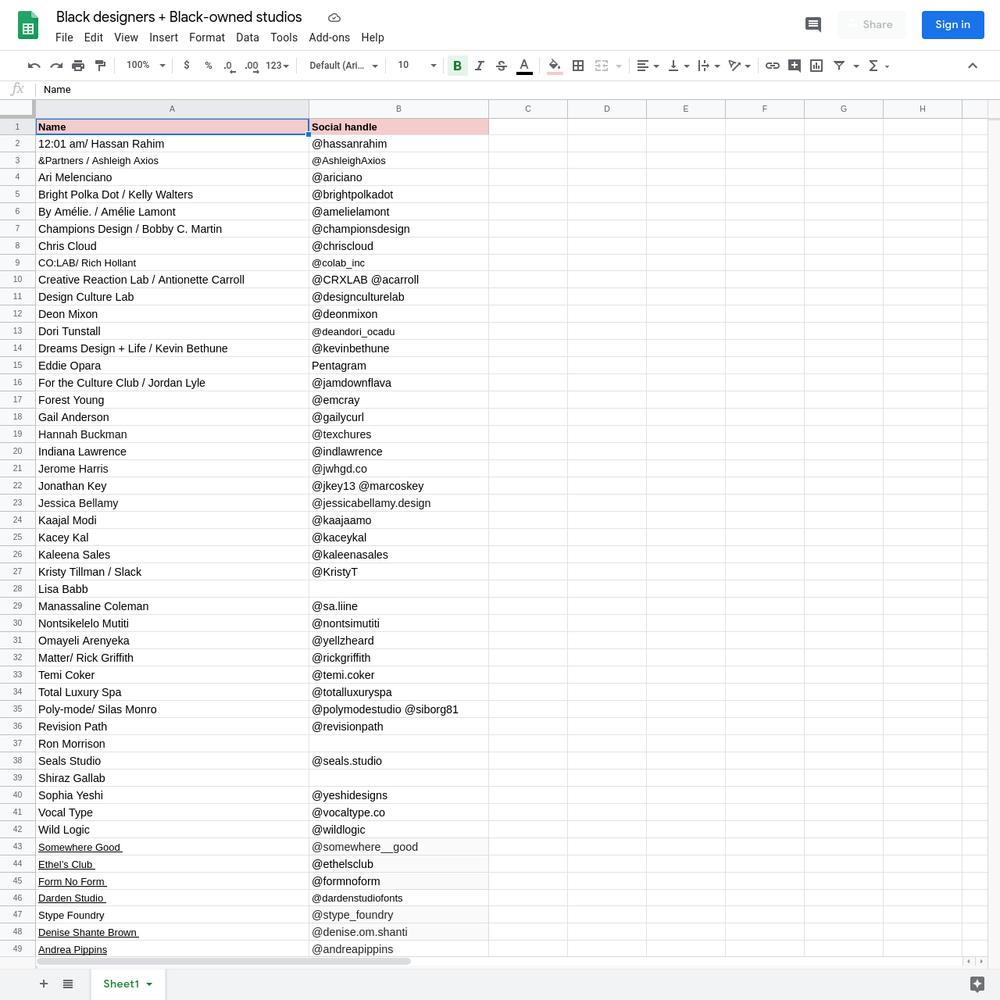Expand the Merge cells dropdown arrow
This screenshot has height=1000, width=1000.
619,66
